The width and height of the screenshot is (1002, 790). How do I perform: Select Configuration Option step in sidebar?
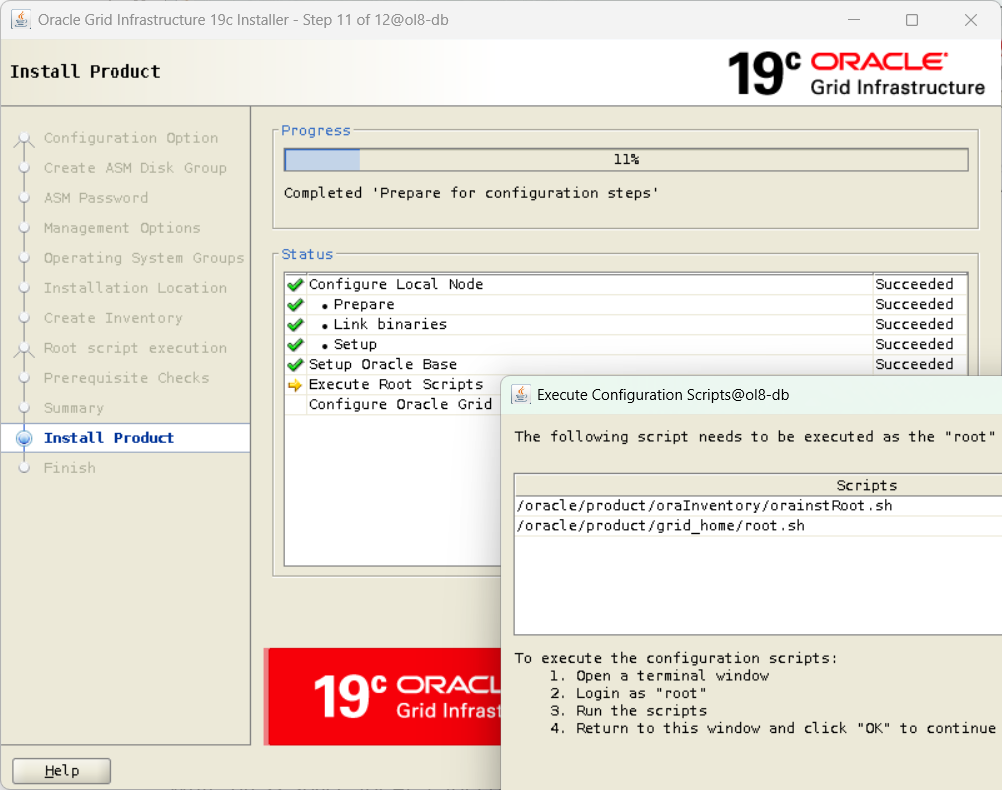[x=130, y=138]
